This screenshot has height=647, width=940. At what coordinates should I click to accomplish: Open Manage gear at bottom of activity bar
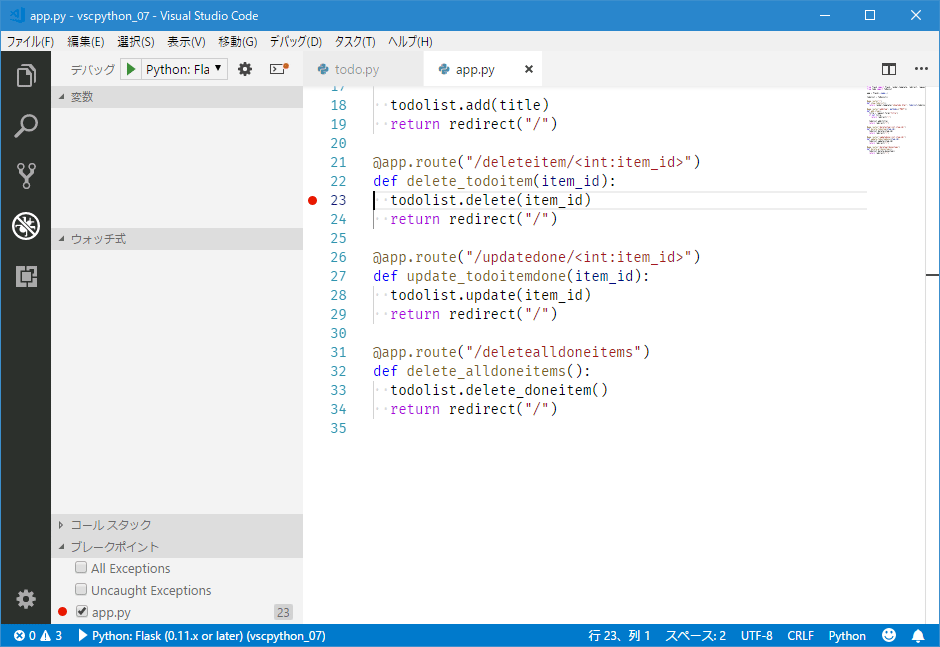[26, 598]
